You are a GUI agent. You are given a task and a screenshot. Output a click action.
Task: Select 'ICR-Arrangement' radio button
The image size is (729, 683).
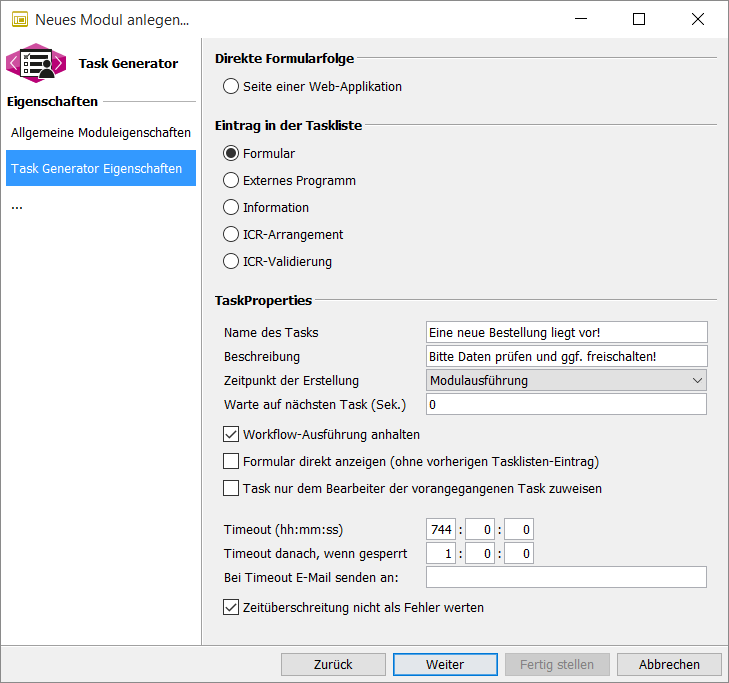tap(232, 235)
